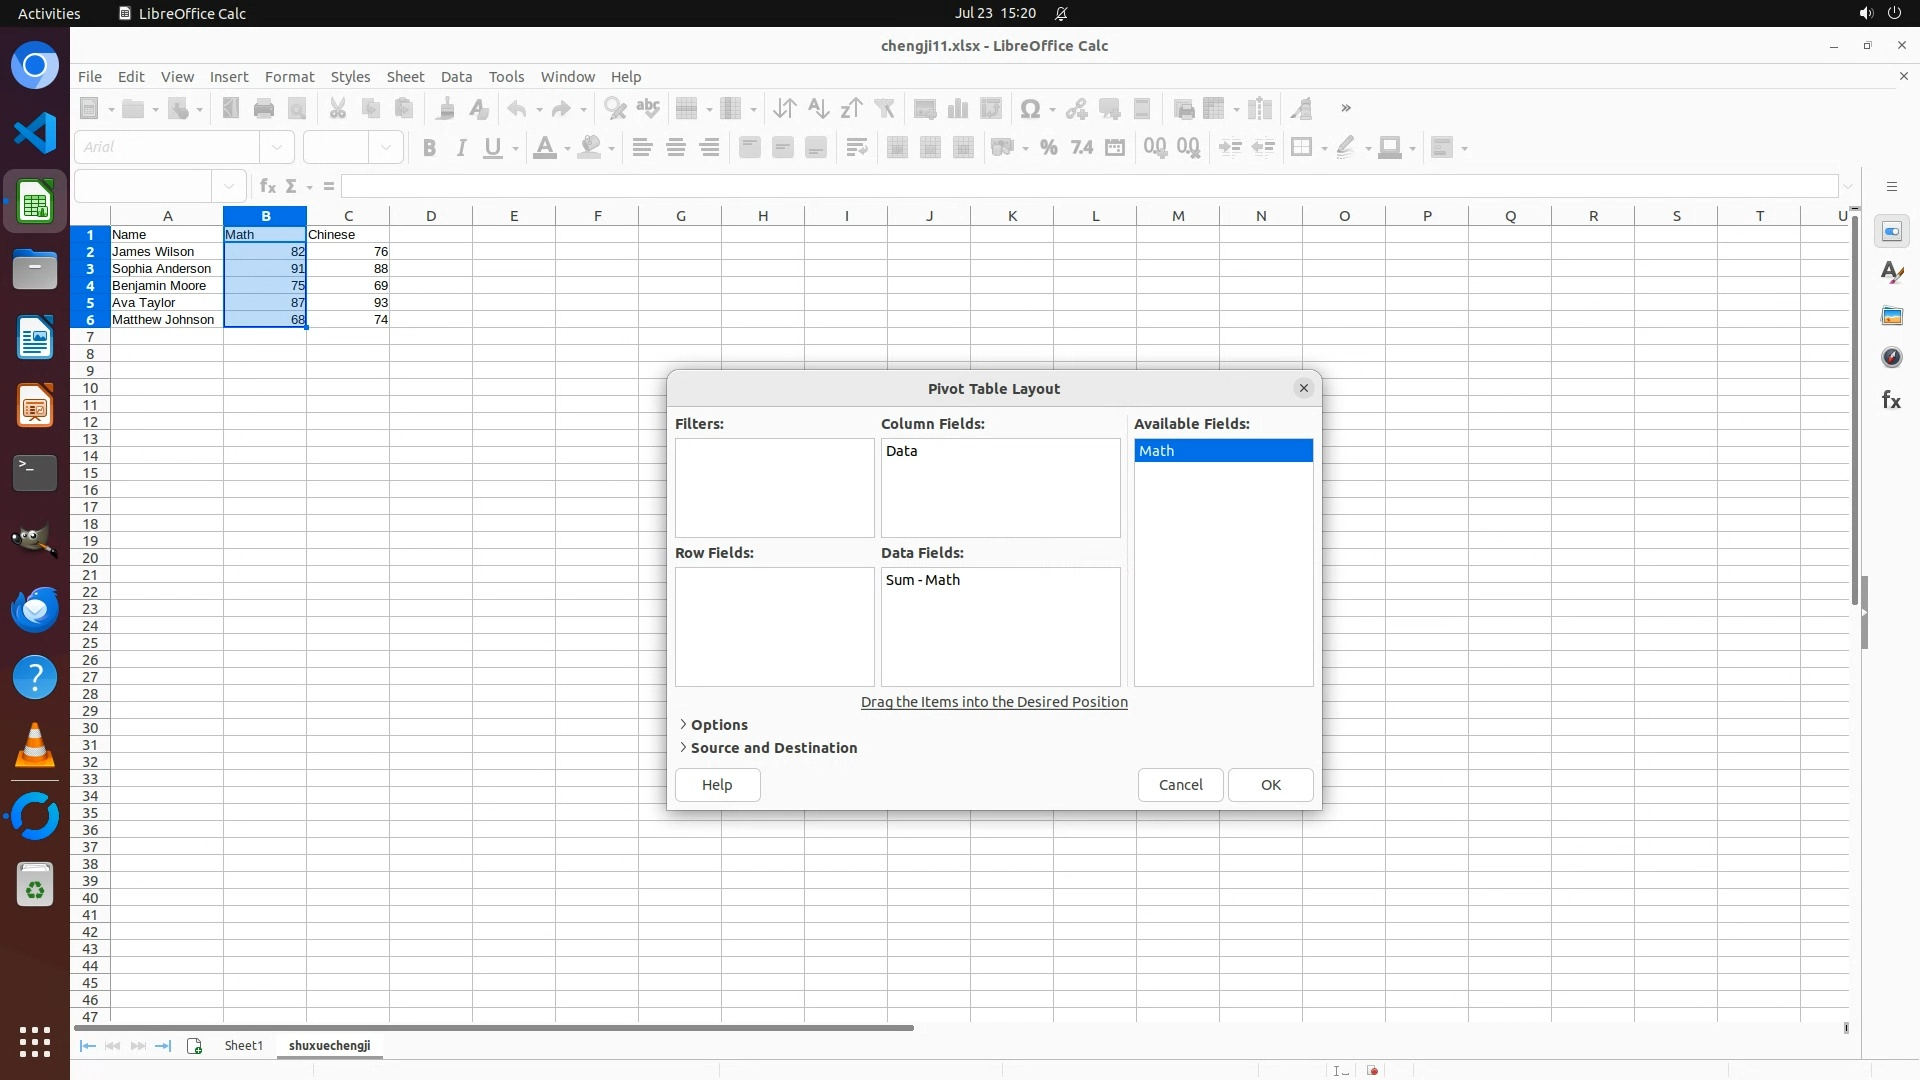
Task: Open the Name Box dropdown arrow
Action: [229, 187]
